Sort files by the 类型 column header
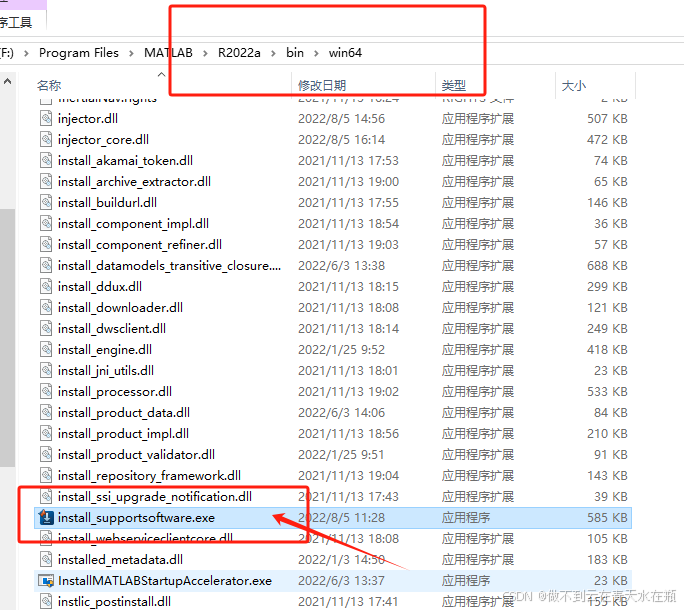 (x=454, y=85)
